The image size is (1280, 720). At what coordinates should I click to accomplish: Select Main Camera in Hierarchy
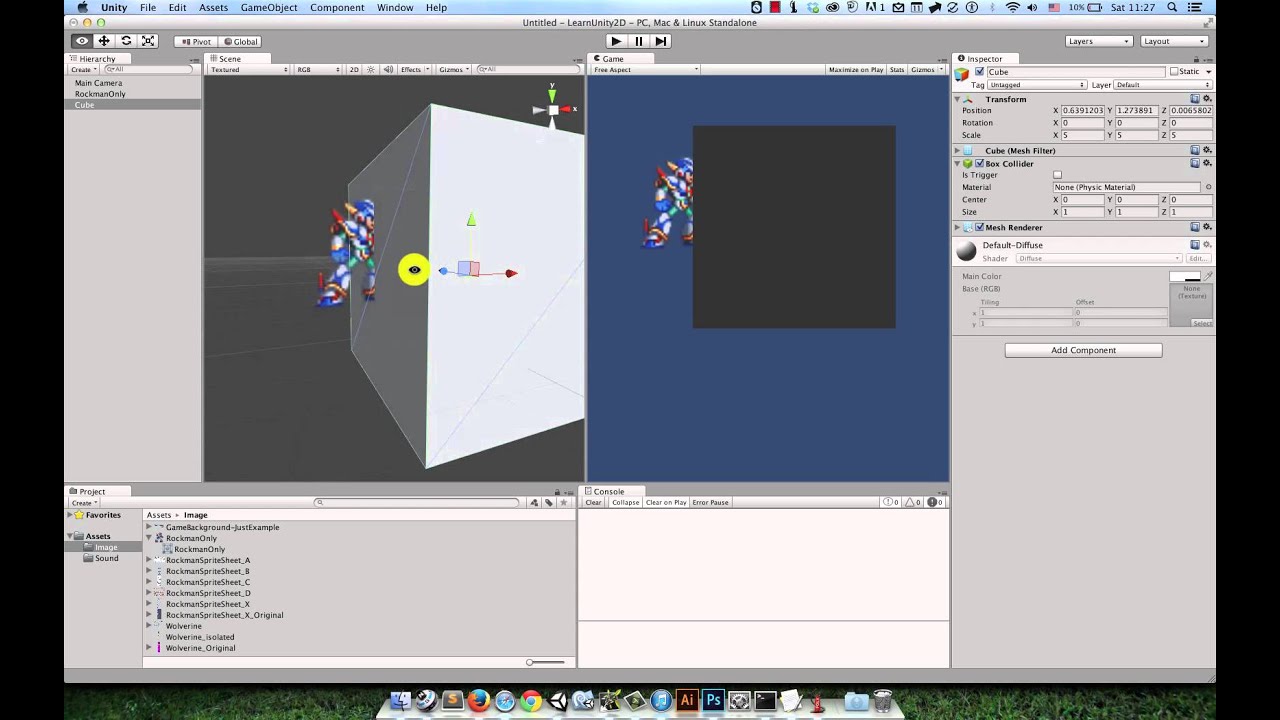pyautogui.click(x=98, y=83)
